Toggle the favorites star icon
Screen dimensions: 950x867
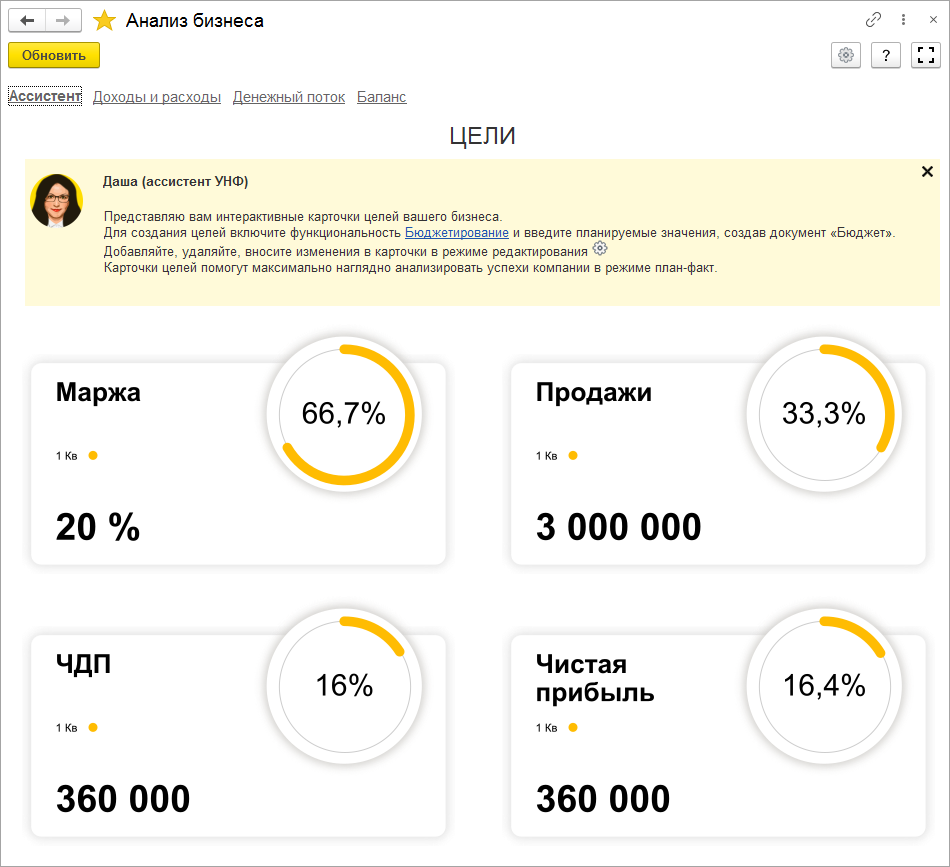click(104, 21)
